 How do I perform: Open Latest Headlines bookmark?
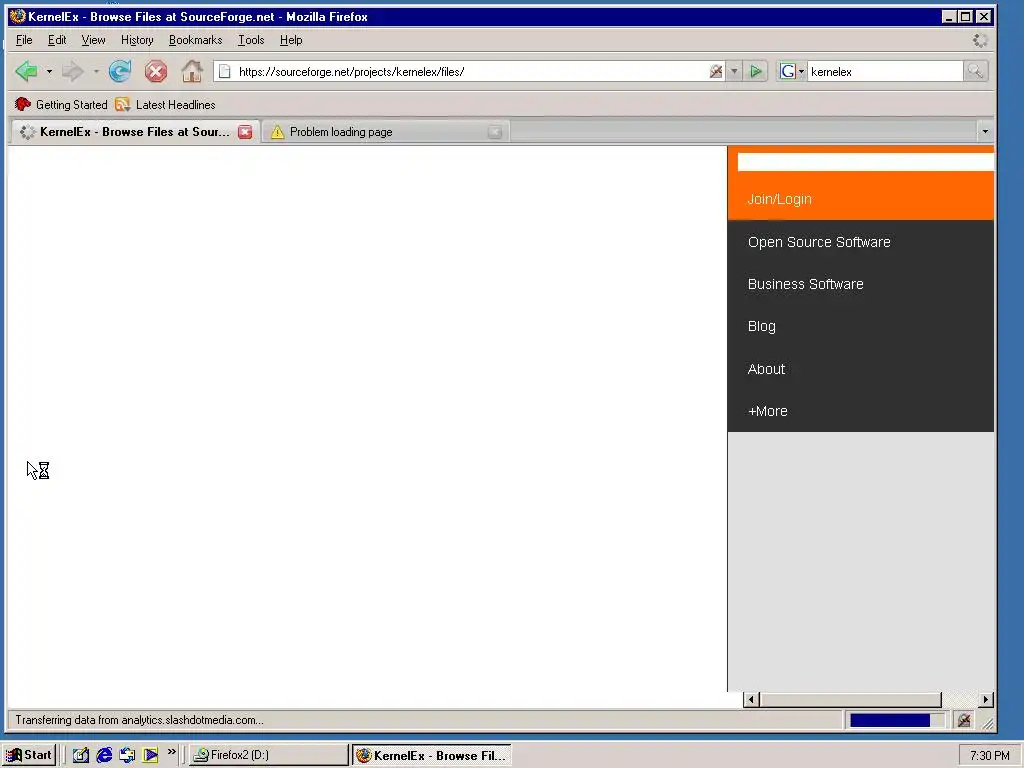[165, 104]
